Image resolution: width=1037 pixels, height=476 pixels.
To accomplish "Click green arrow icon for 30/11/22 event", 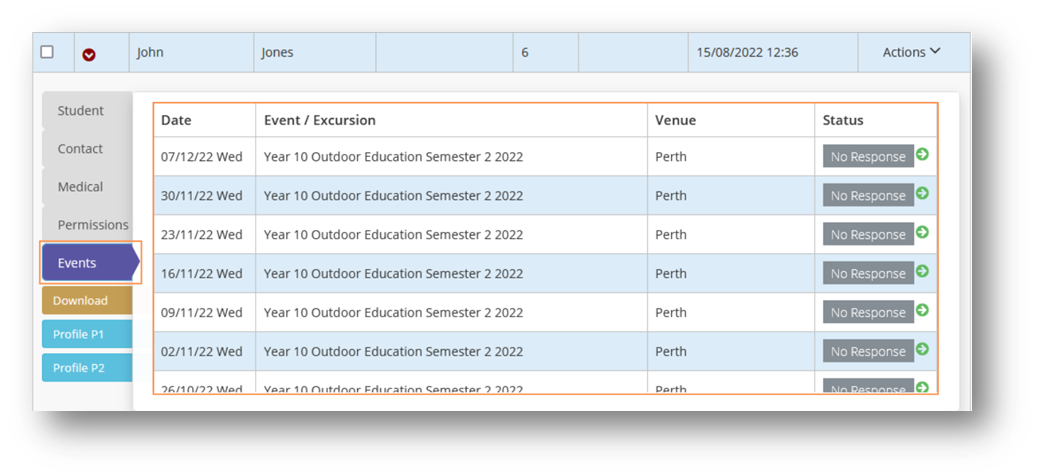I will (923, 193).
